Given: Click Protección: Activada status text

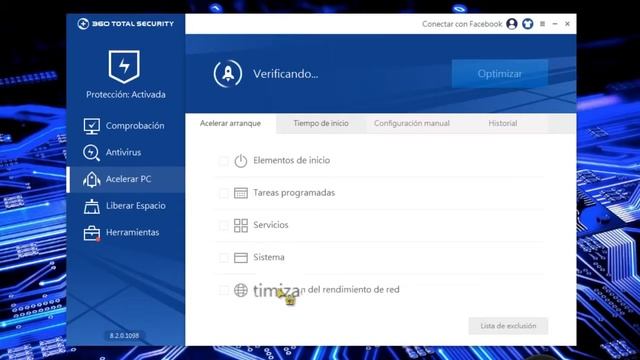Looking at the screenshot, I should coord(126,95).
